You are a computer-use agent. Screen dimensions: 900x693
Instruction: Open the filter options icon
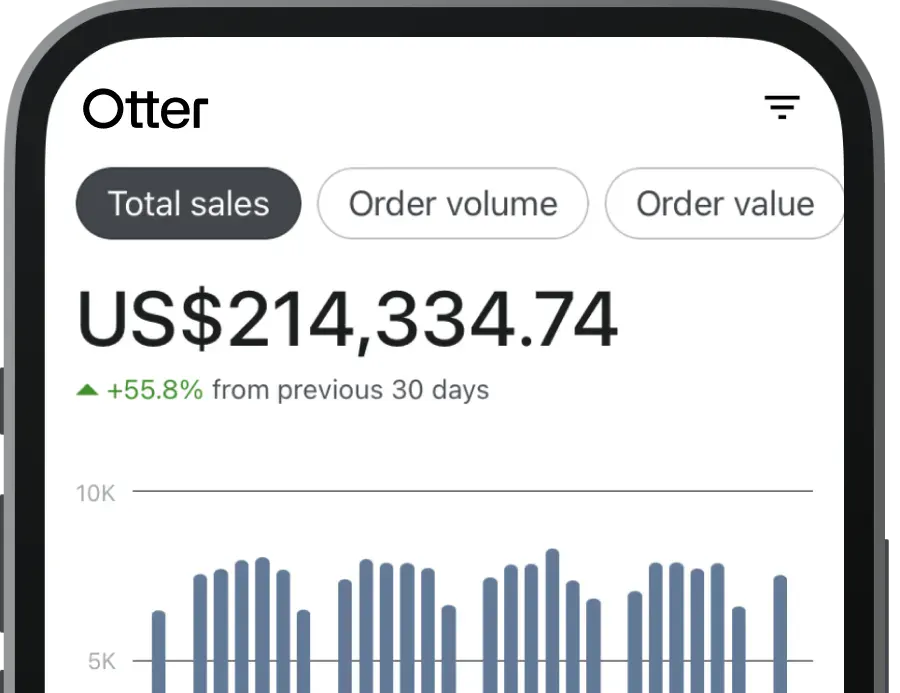point(782,108)
